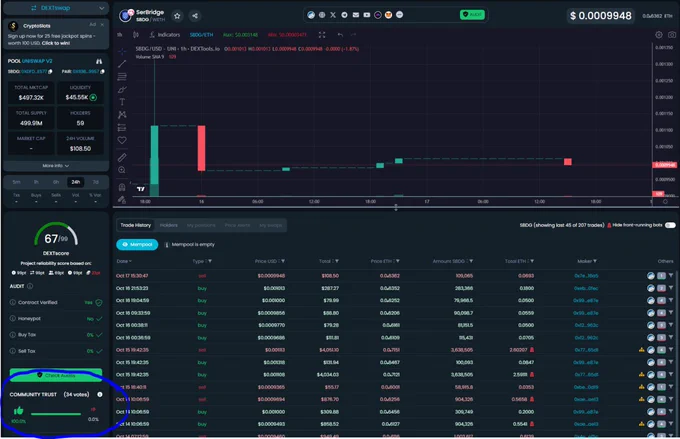680x439 pixels.
Task: Switch to Price alerts tab
Action: [x=237, y=225]
